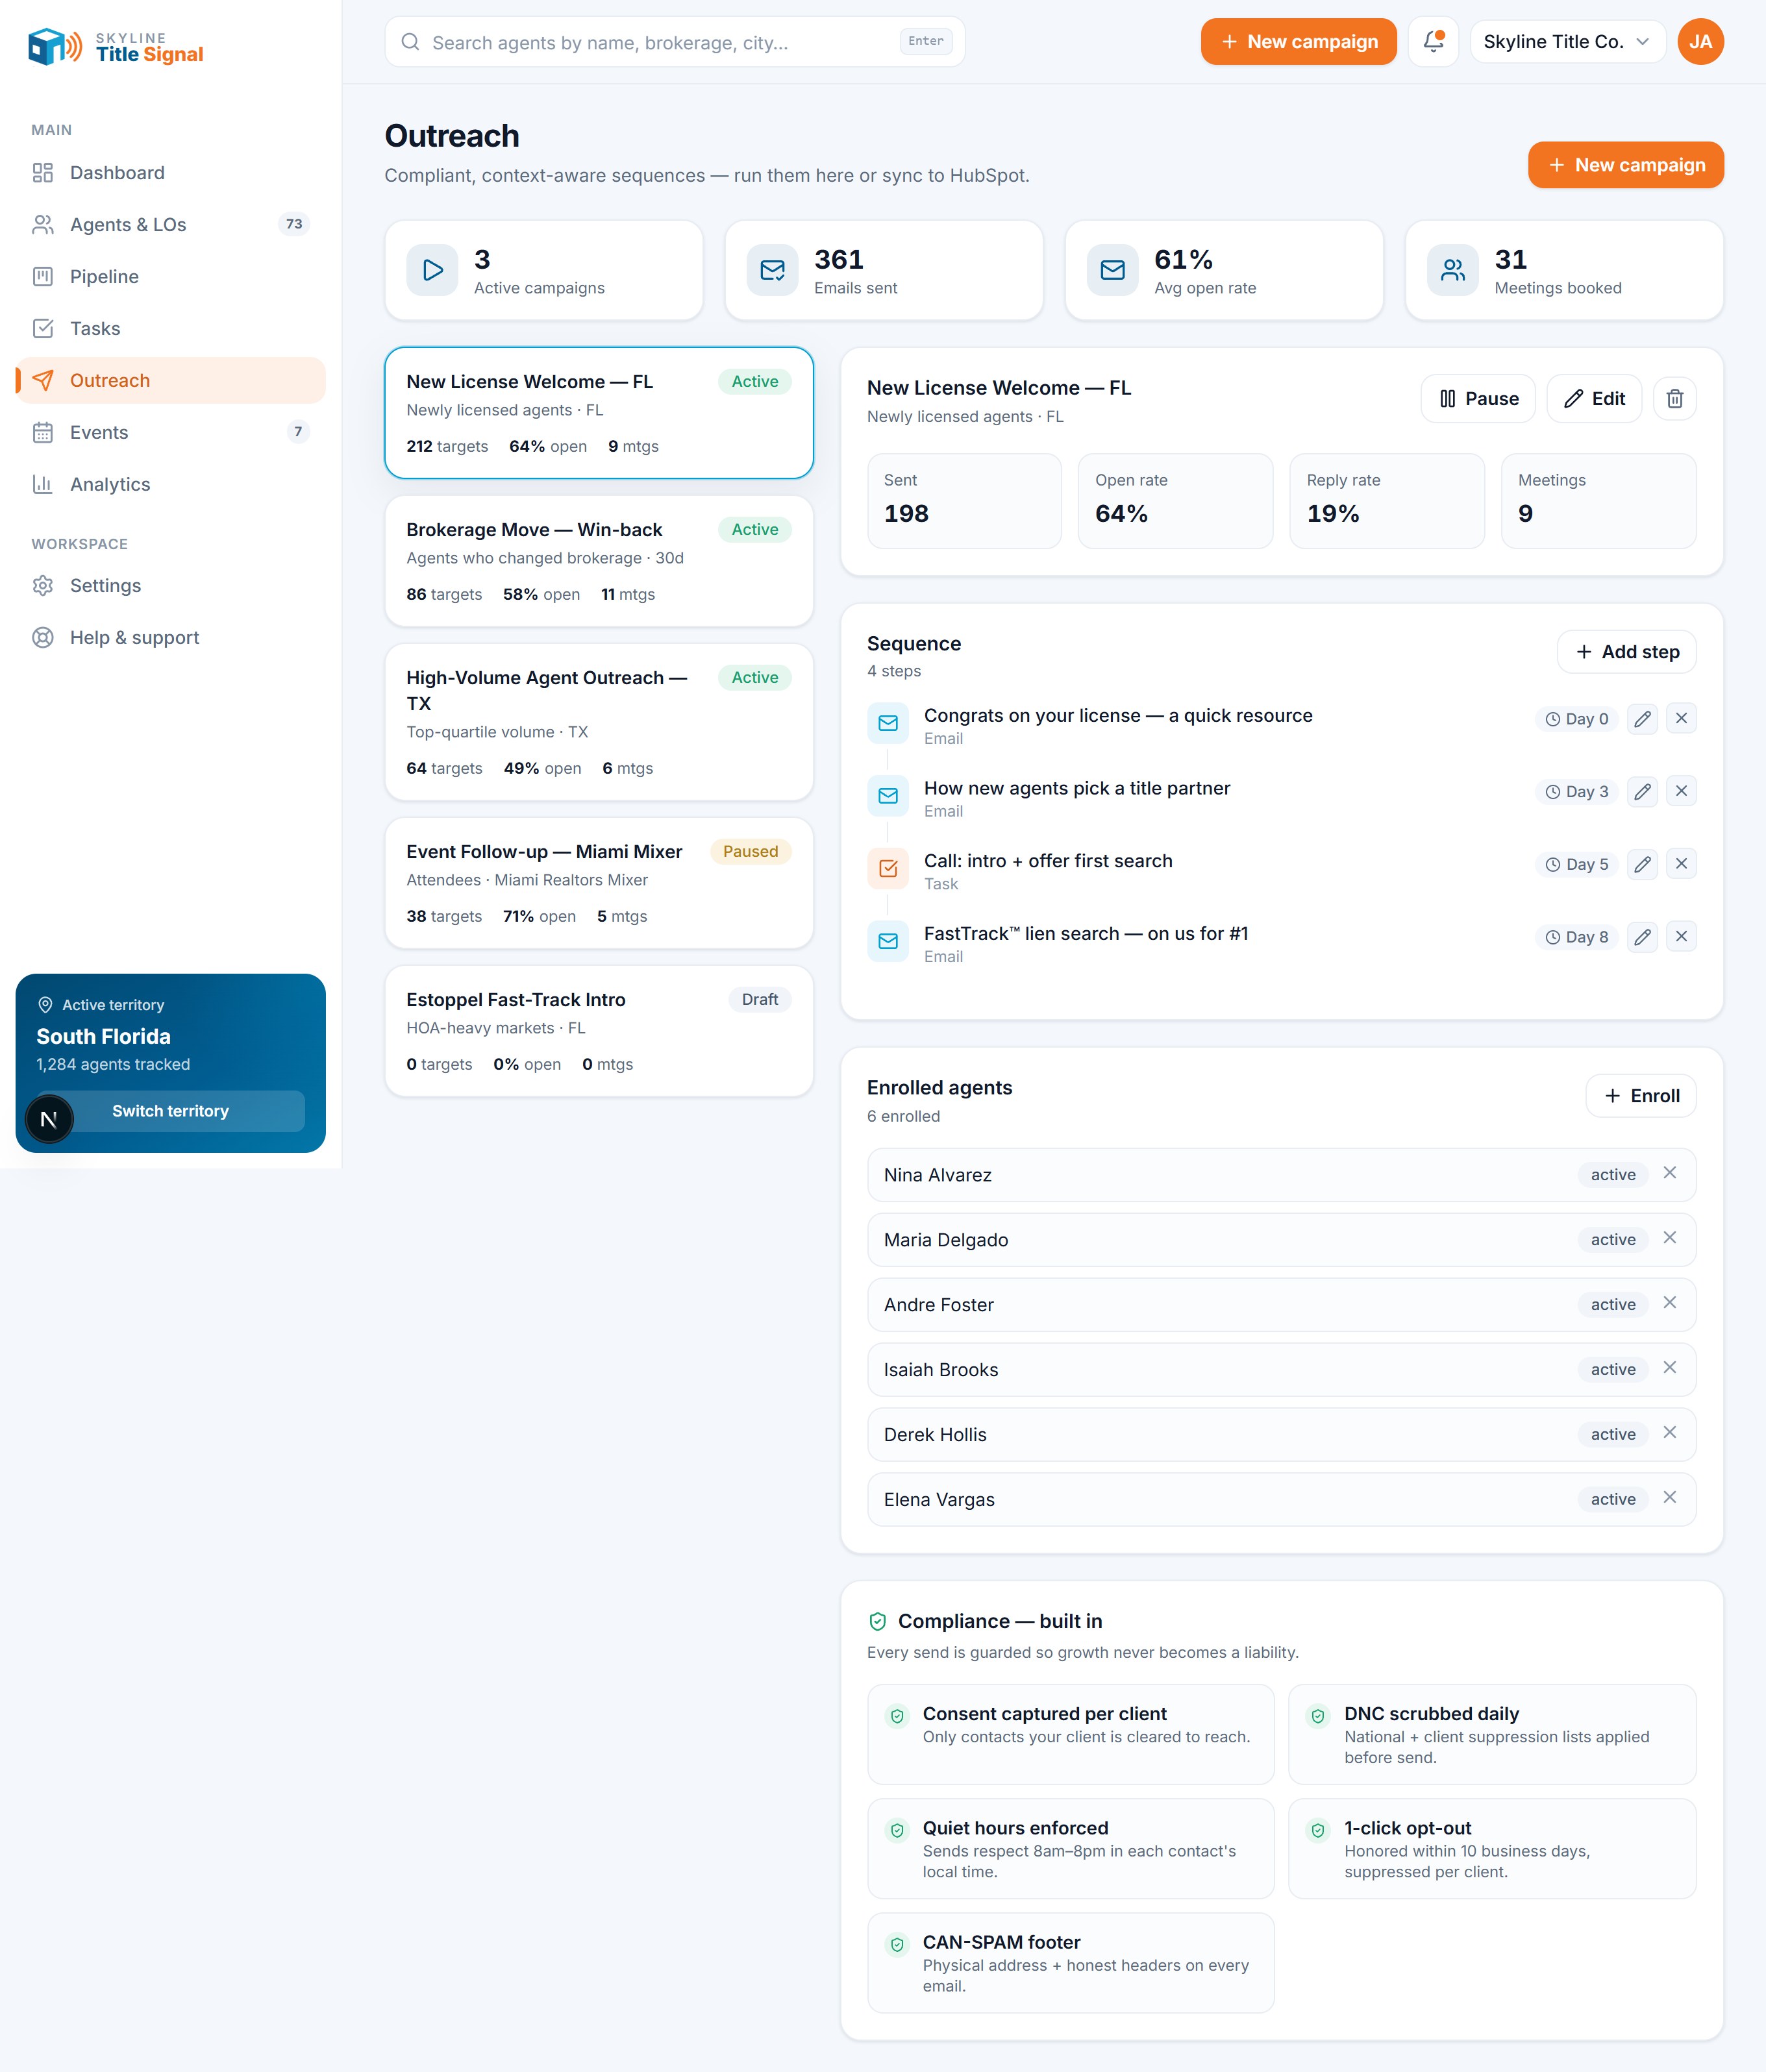Select the New License Welcome — FL campaign card

[599, 413]
